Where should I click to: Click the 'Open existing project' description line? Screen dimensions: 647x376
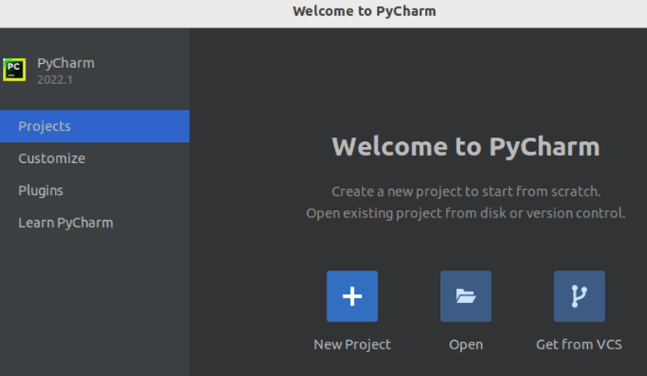465,213
